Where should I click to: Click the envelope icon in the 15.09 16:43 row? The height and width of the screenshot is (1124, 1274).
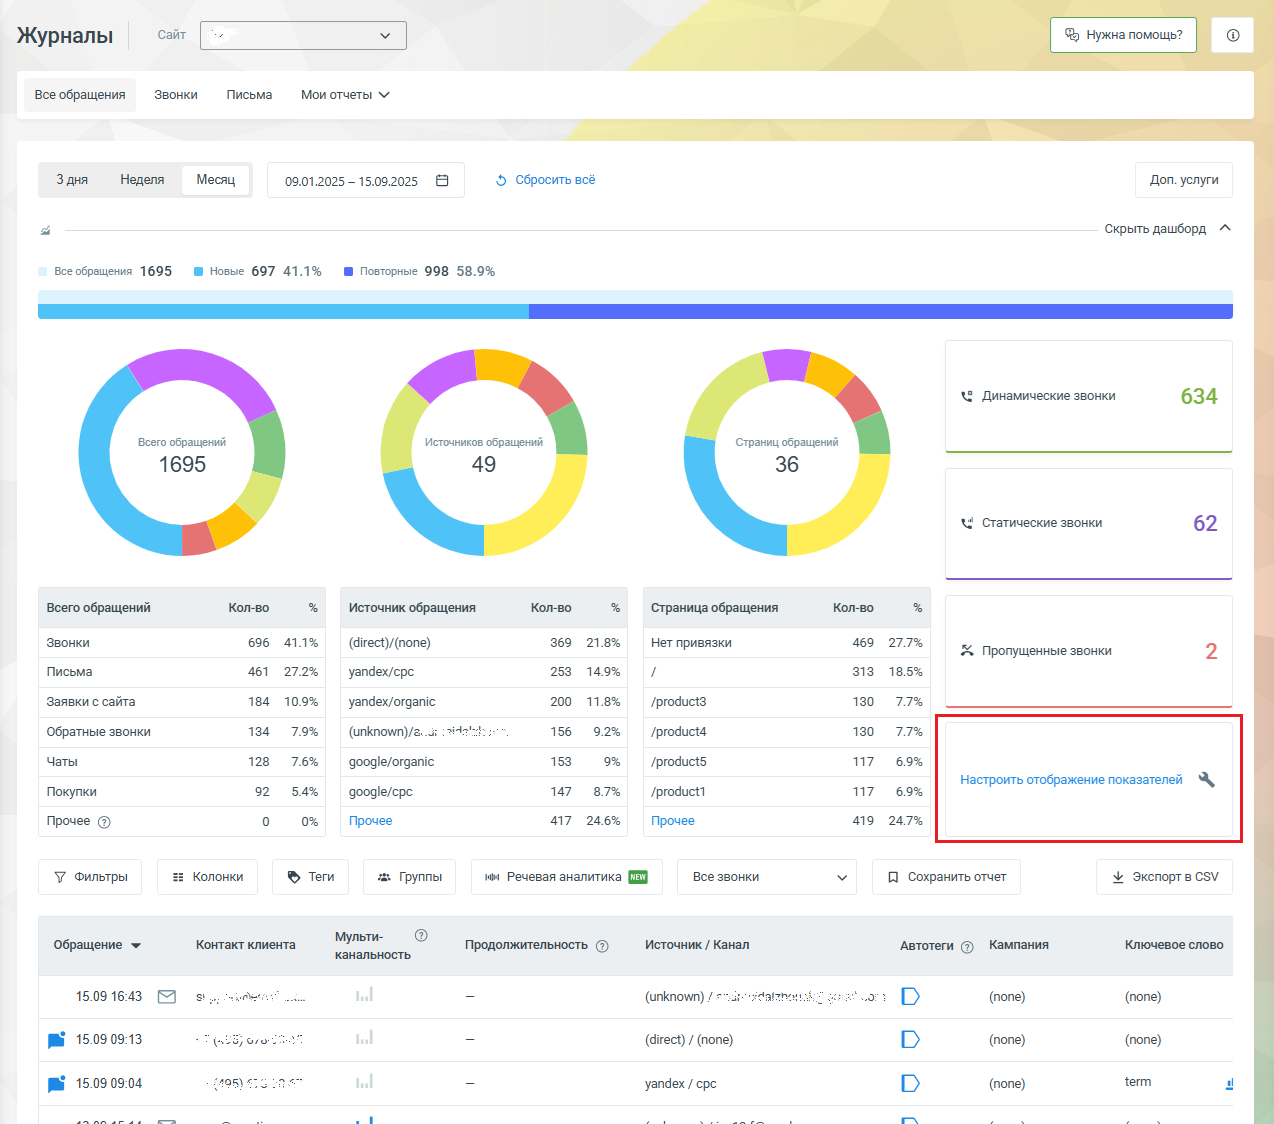tap(167, 997)
